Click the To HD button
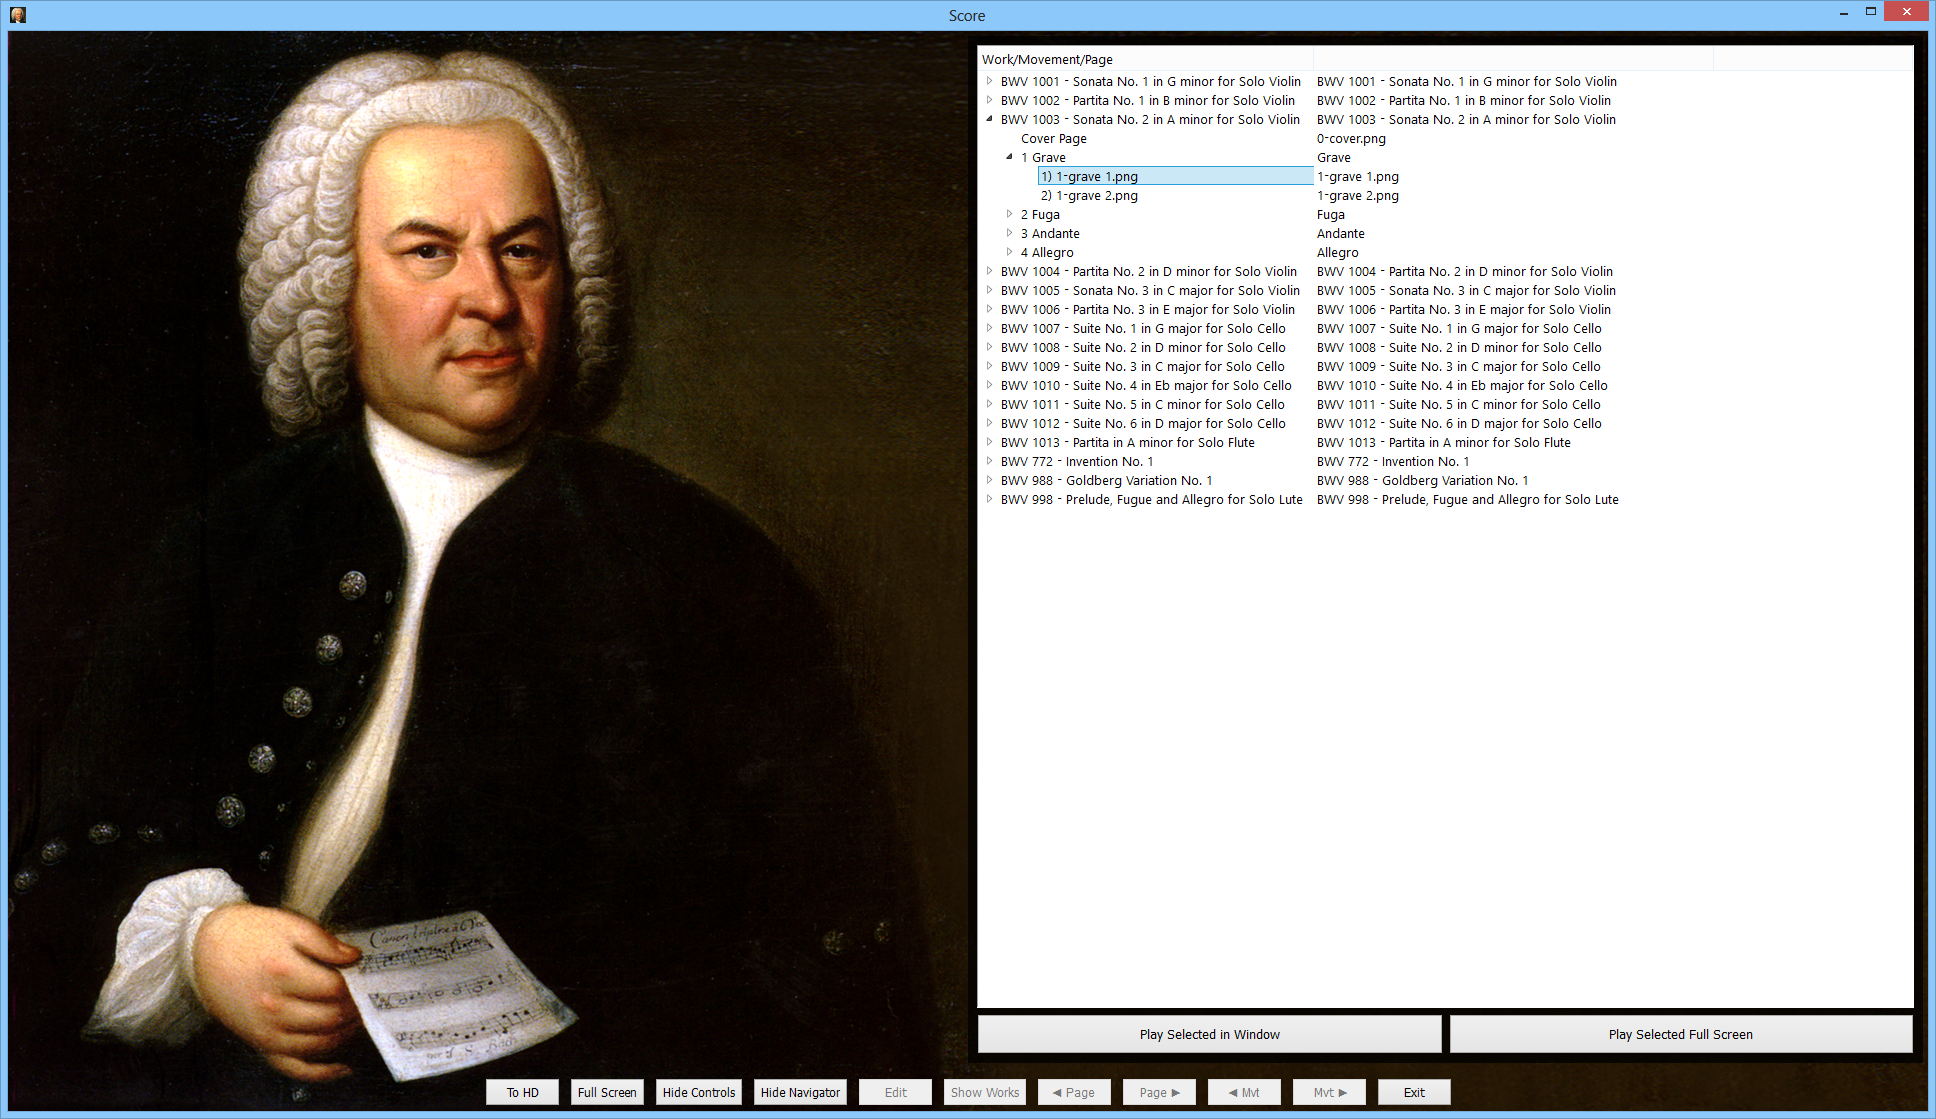The width and height of the screenshot is (1936, 1119). point(522,1092)
